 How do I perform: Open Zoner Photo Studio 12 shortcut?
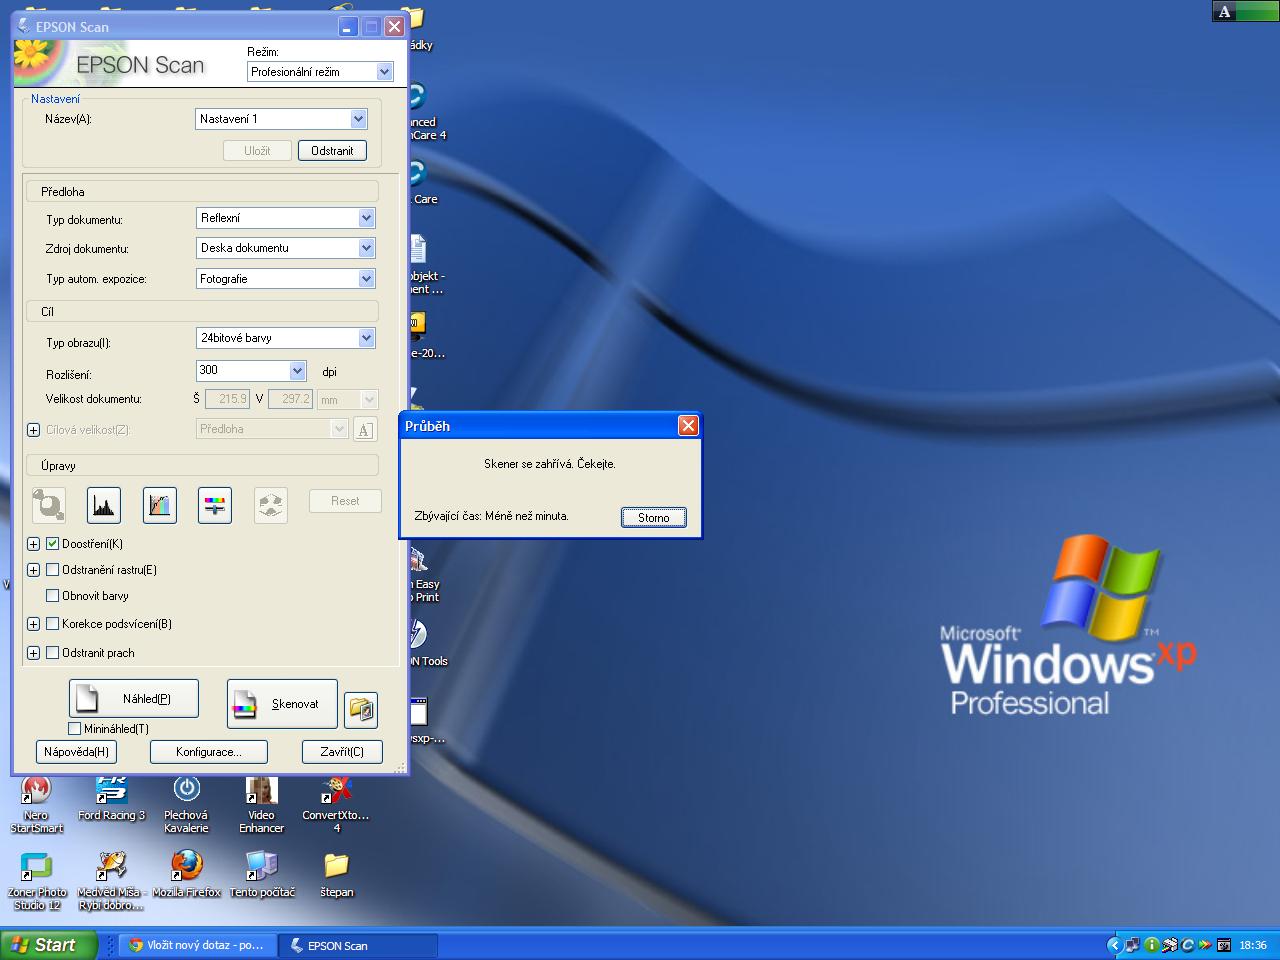coord(36,866)
